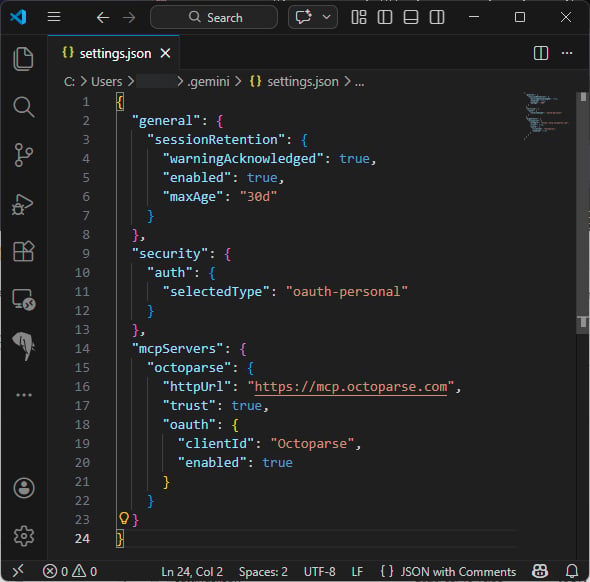Viewport: 590px width, 582px height.
Task: Open the Remote Explorer view
Action: click(23, 299)
